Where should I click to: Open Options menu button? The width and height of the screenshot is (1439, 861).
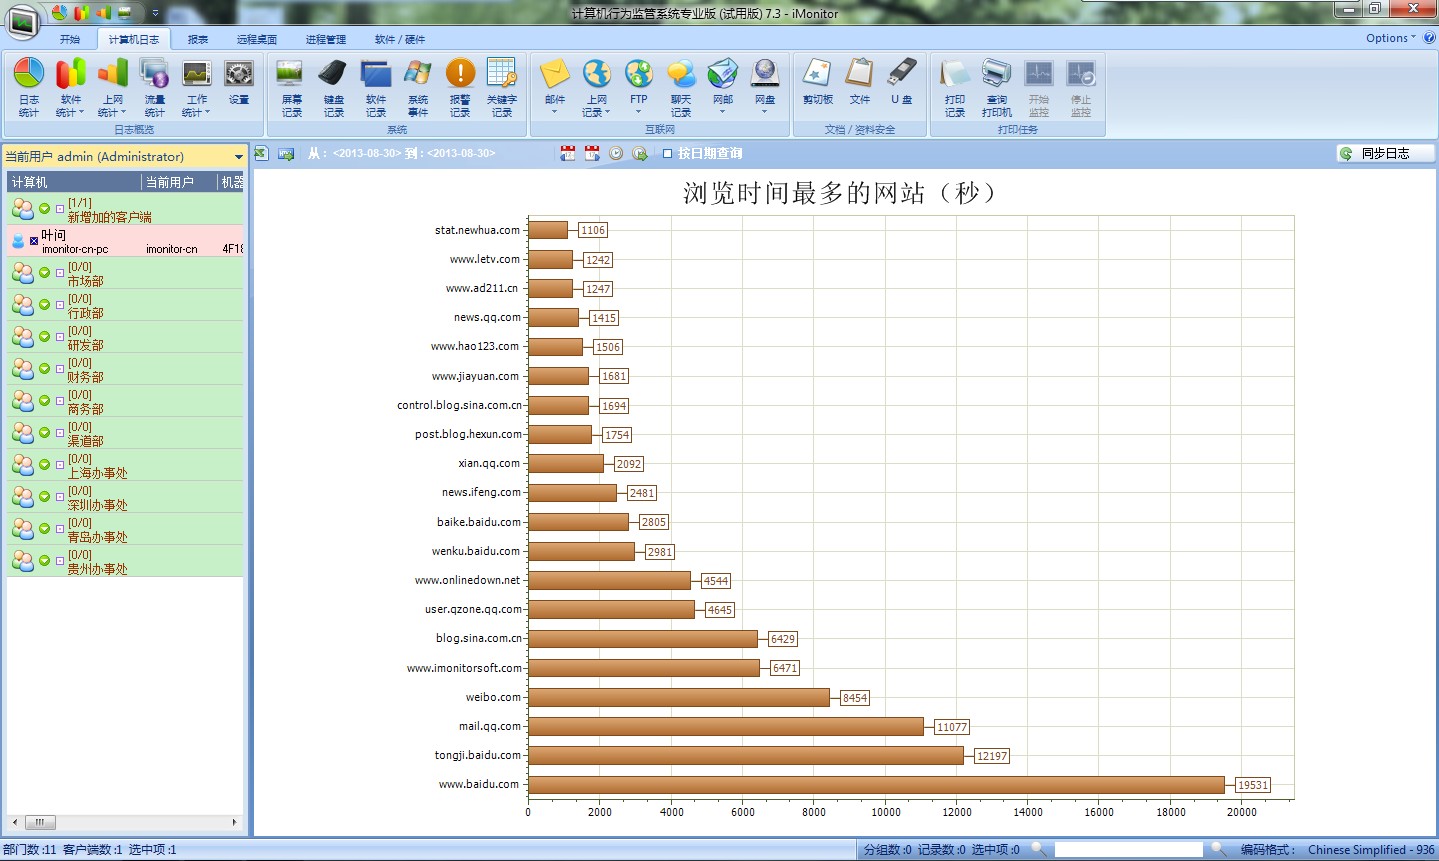(x=1391, y=38)
